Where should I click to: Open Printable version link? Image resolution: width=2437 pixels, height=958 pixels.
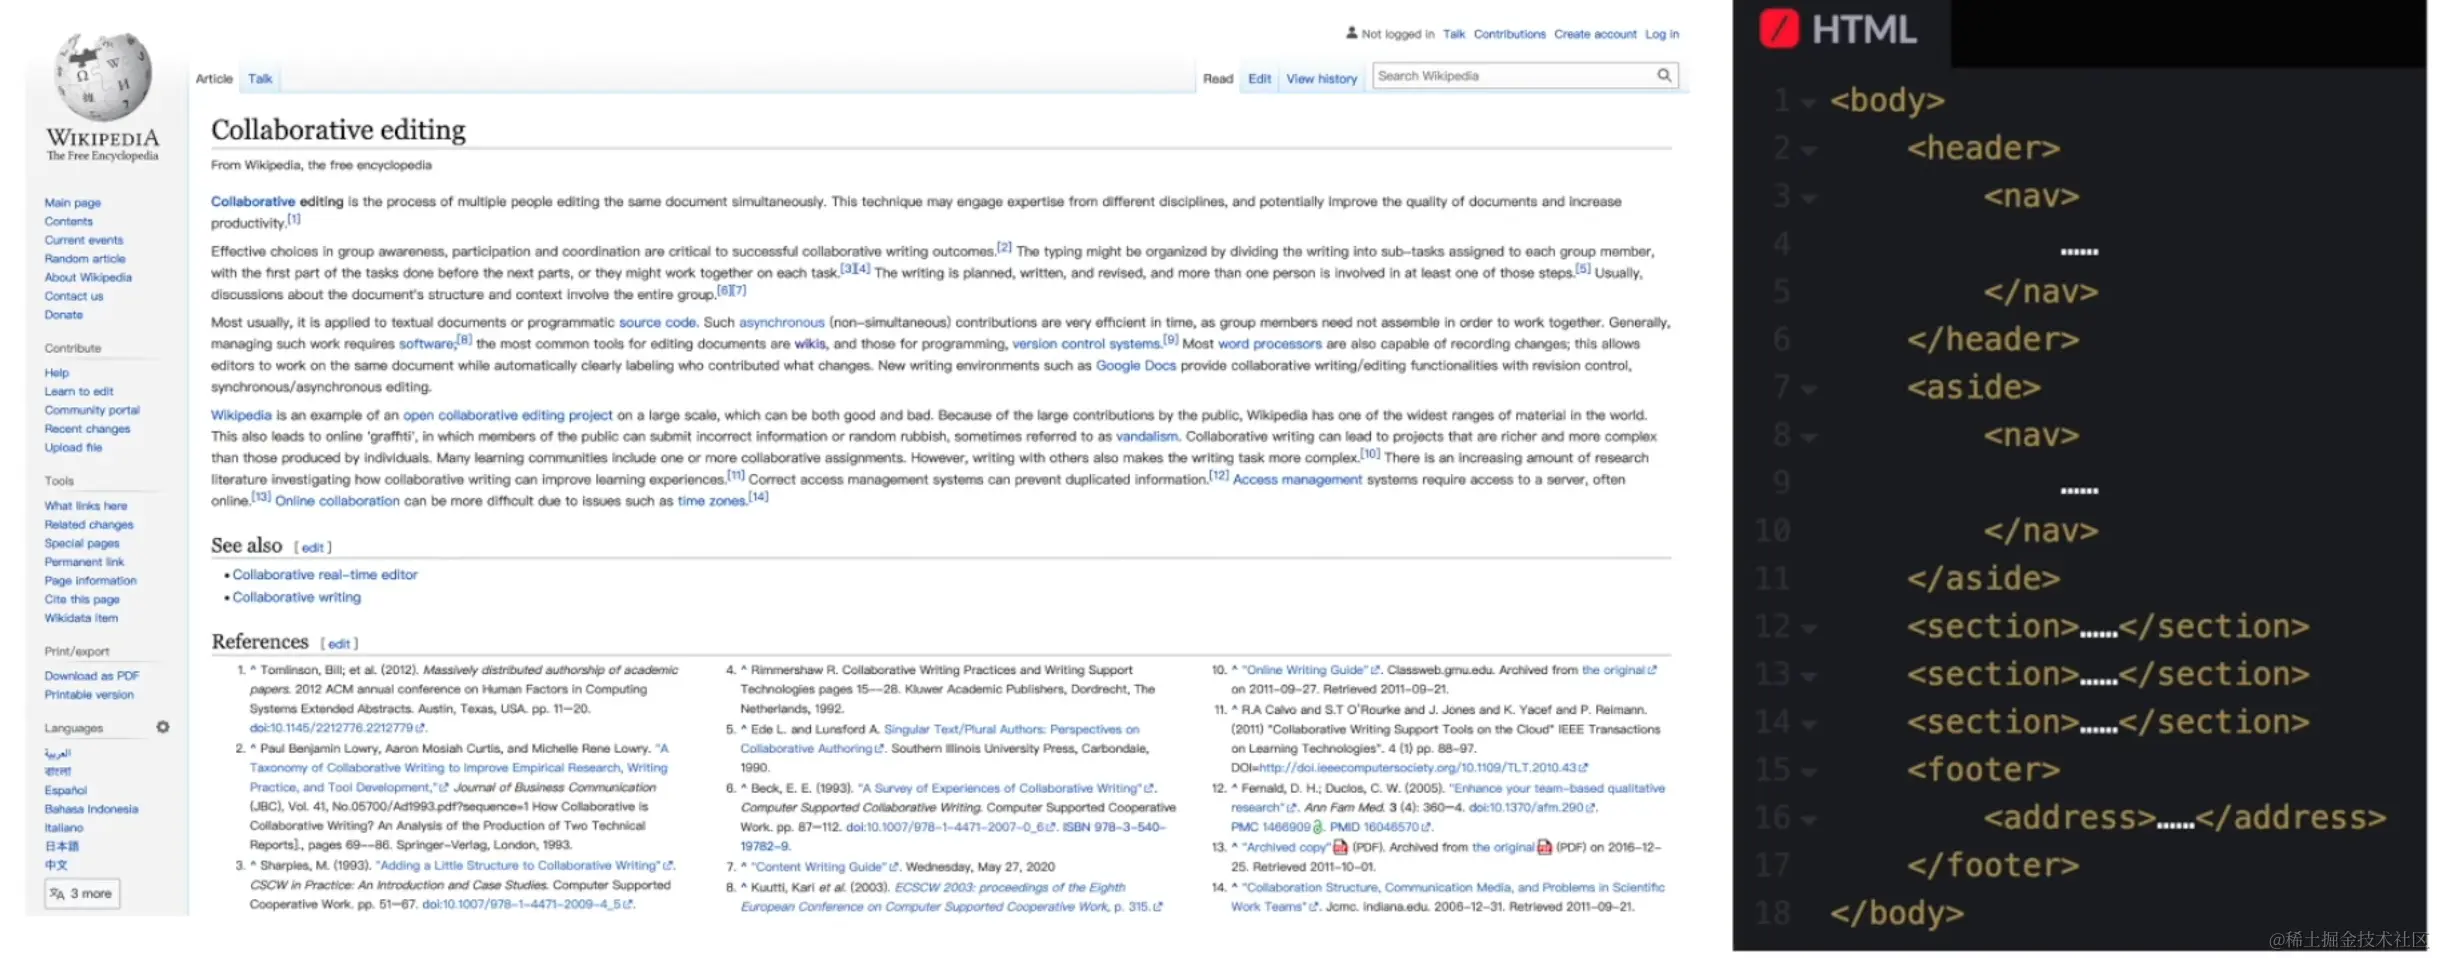point(89,694)
